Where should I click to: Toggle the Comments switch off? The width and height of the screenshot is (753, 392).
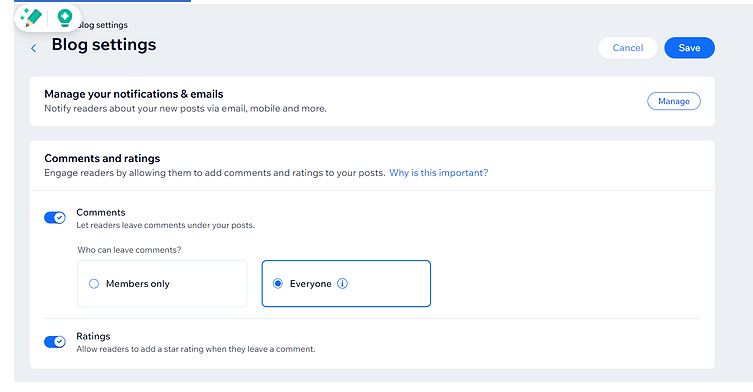[55, 218]
